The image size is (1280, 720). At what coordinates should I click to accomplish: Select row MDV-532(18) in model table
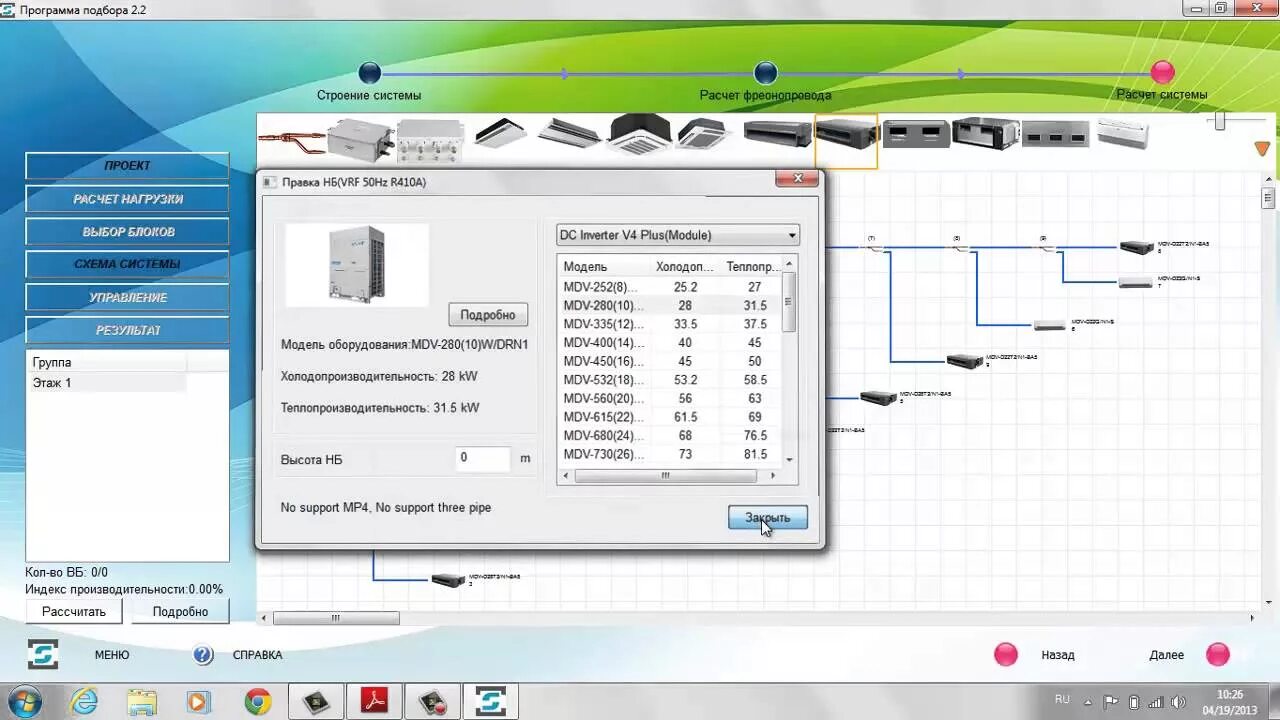tap(669, 380)
